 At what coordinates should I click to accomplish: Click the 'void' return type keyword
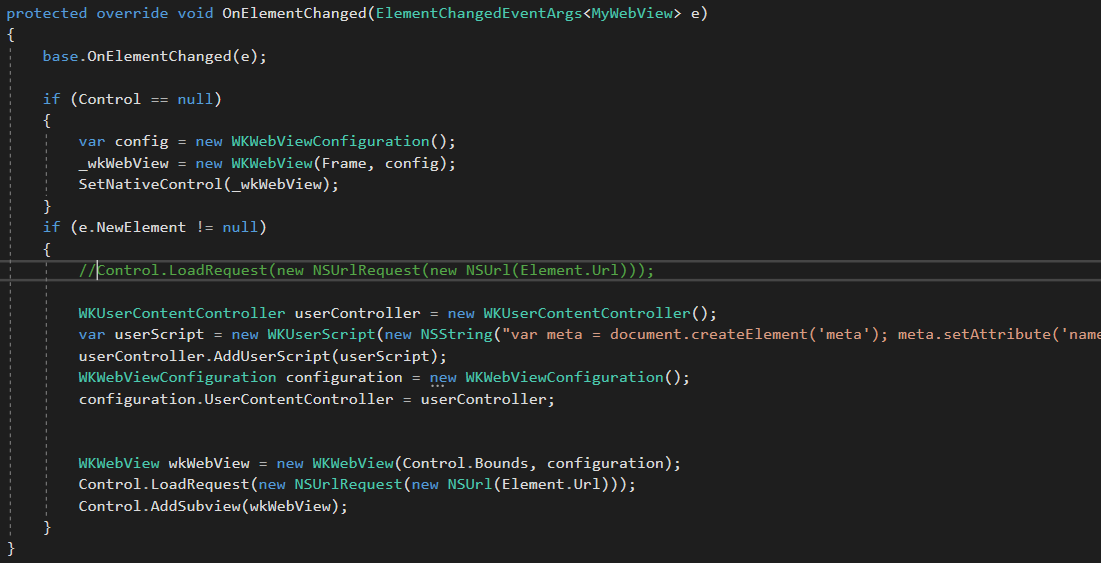(195, 13)
